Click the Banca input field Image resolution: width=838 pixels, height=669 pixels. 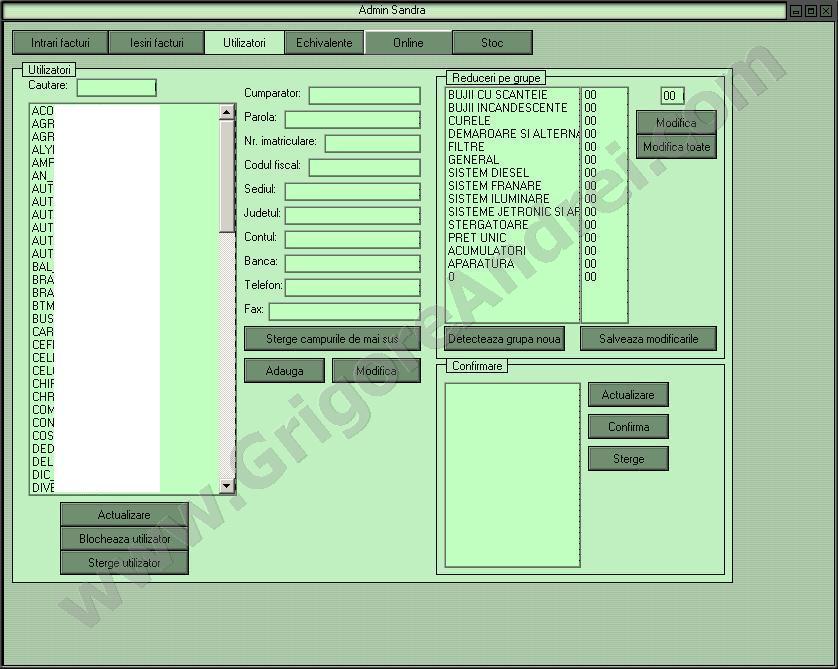tap(353, 264)
